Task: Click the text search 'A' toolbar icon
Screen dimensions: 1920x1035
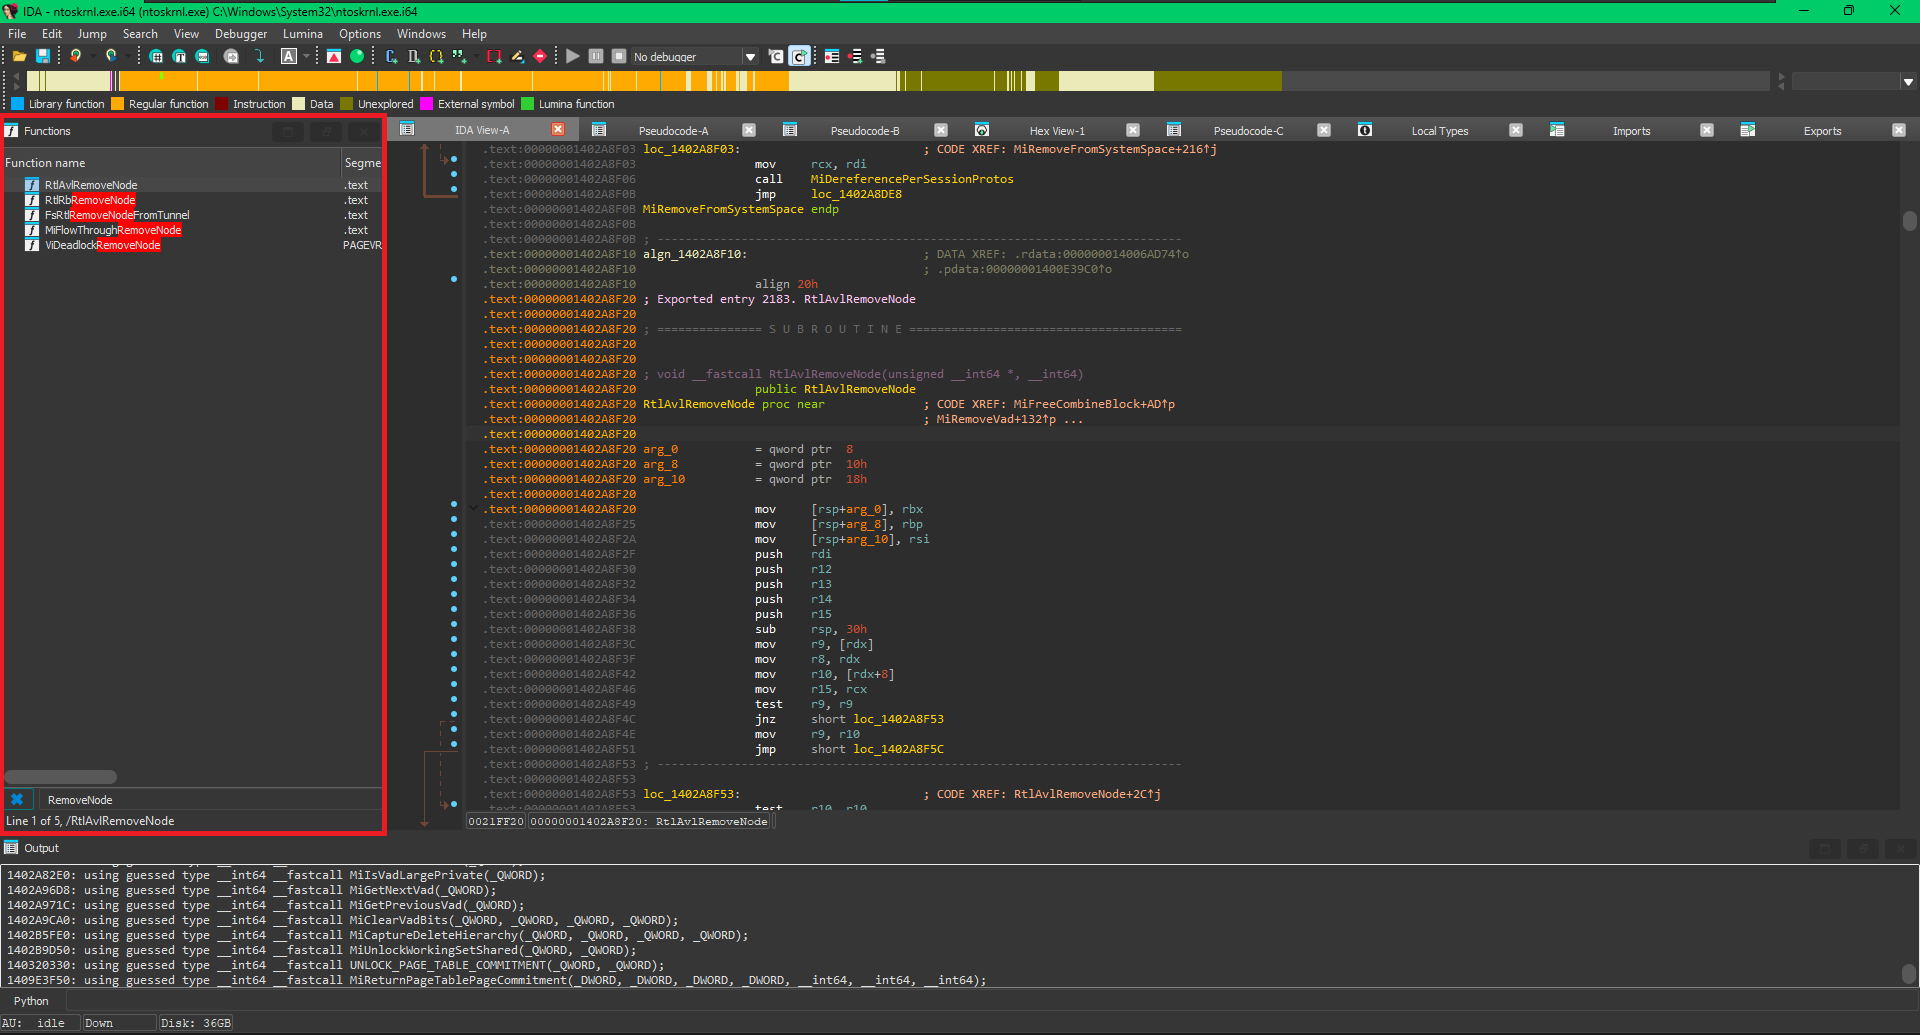Action: pos(288,57)
